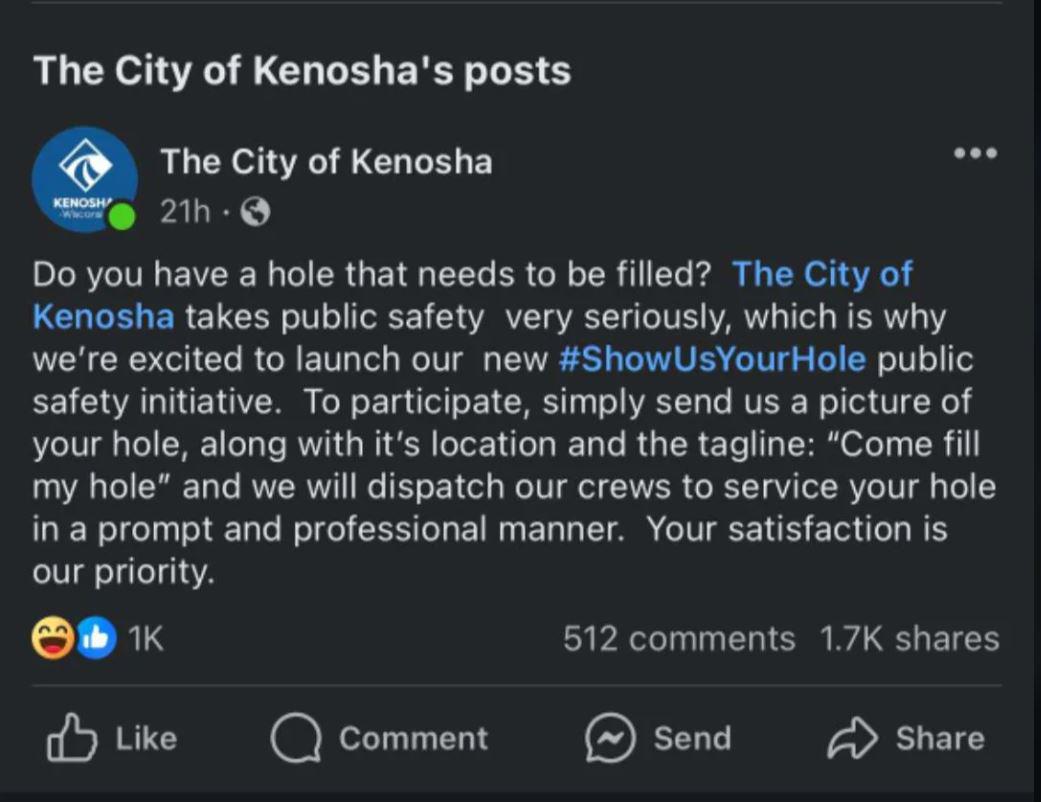1041x802 pixels.
Task: Click the City of Kenosha profile picture
Action: point(82,177)
